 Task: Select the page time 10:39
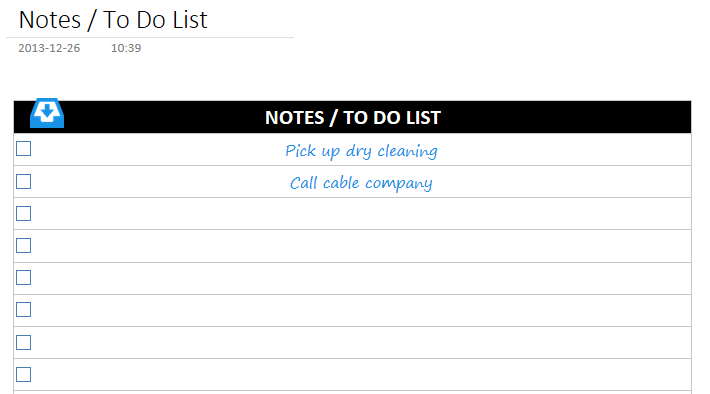coord(126,48)
